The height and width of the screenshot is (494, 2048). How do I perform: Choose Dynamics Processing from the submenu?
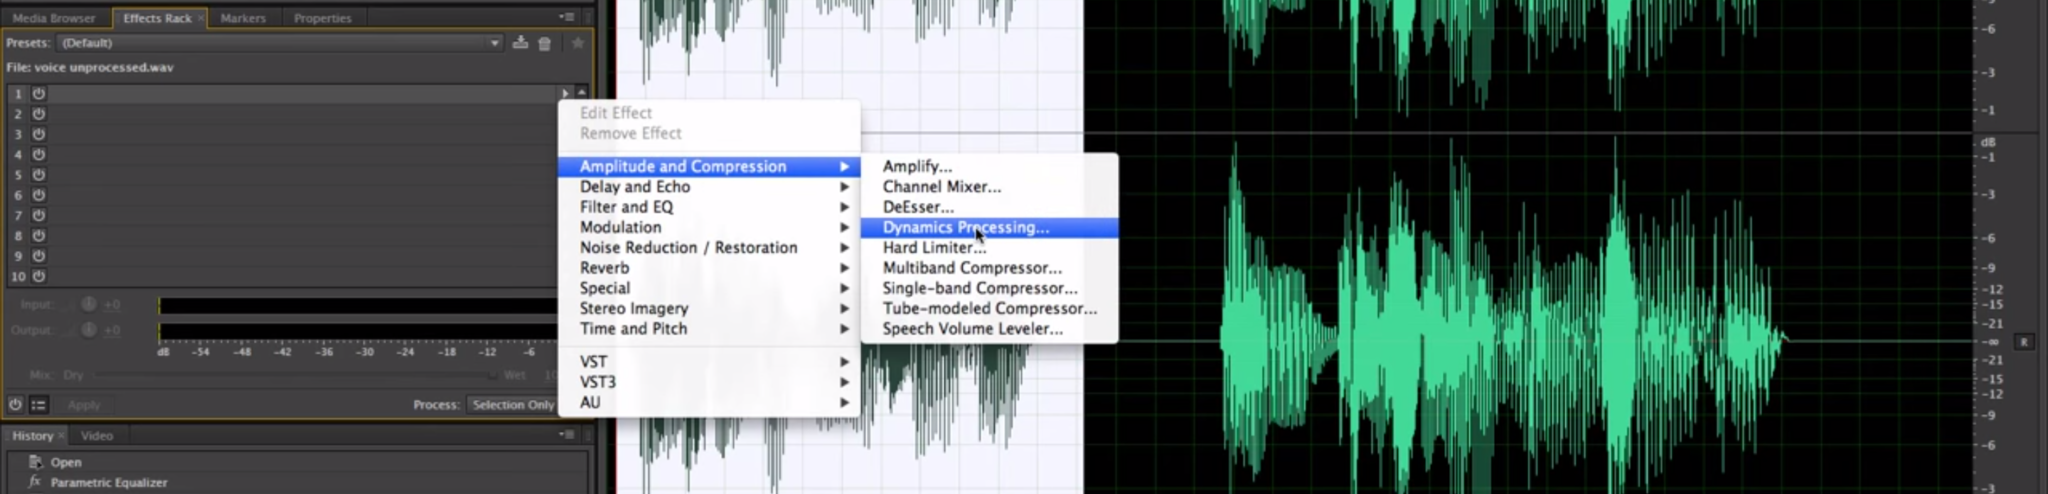[965, 228]
